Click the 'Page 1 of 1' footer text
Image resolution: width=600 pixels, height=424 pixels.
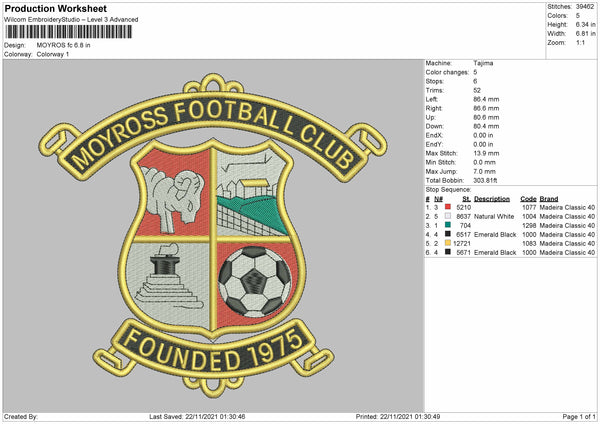tap(579, 416)
